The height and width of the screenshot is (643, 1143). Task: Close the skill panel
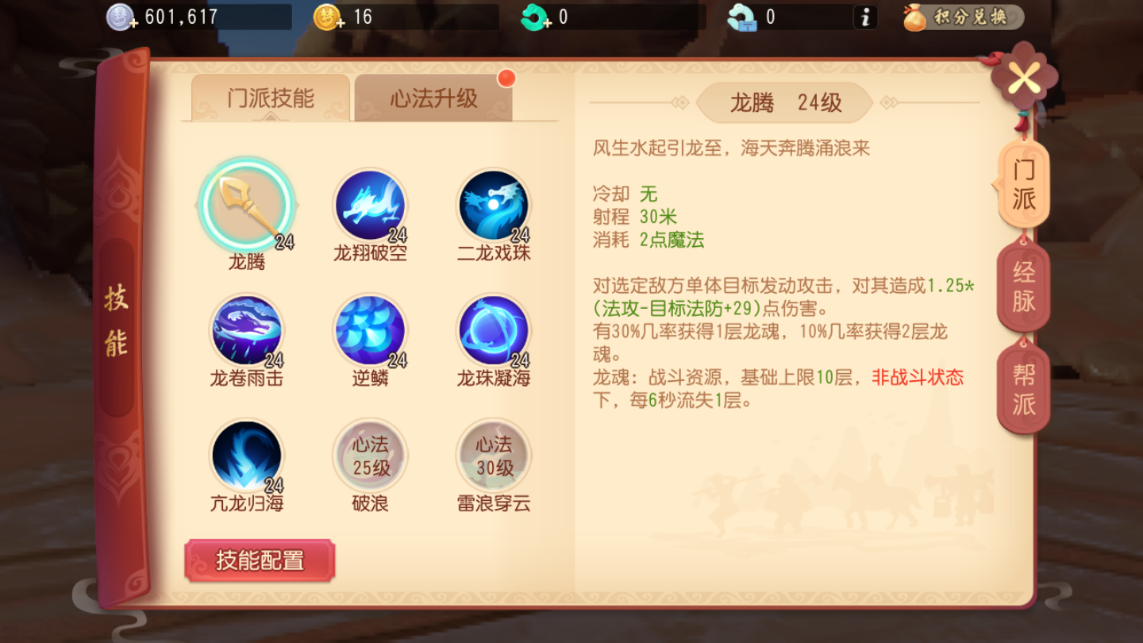coord(1023,78)
